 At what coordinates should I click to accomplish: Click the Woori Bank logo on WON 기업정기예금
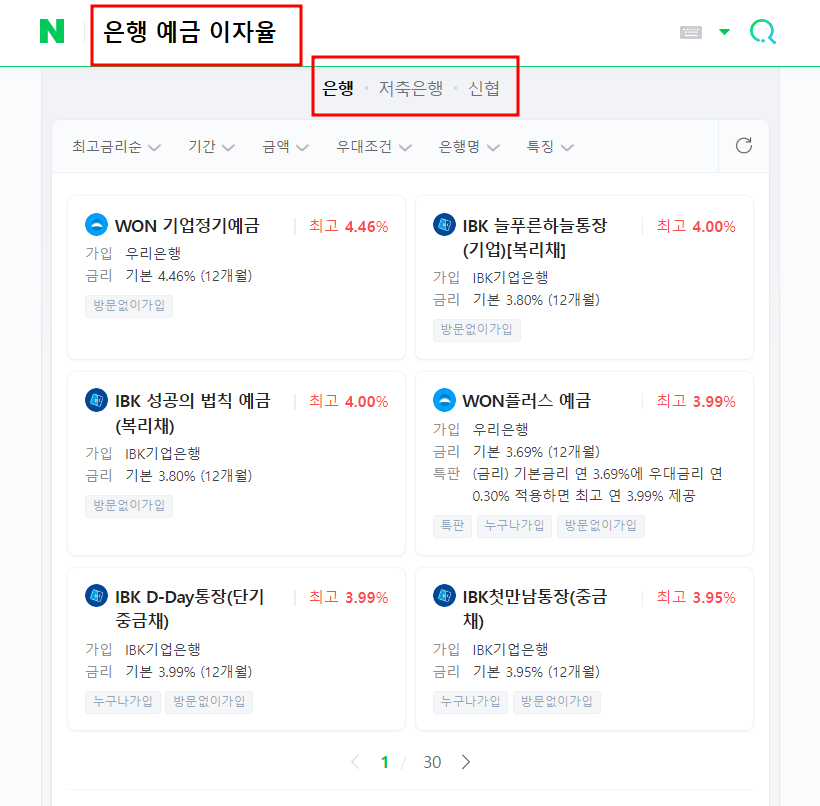click(96, 225)
